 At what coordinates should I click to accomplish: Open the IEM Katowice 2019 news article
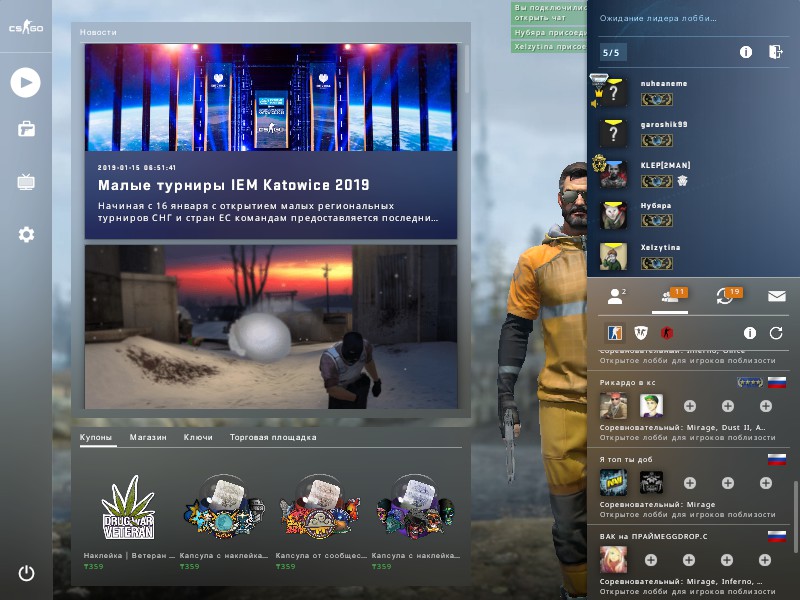tap(271, 141)
